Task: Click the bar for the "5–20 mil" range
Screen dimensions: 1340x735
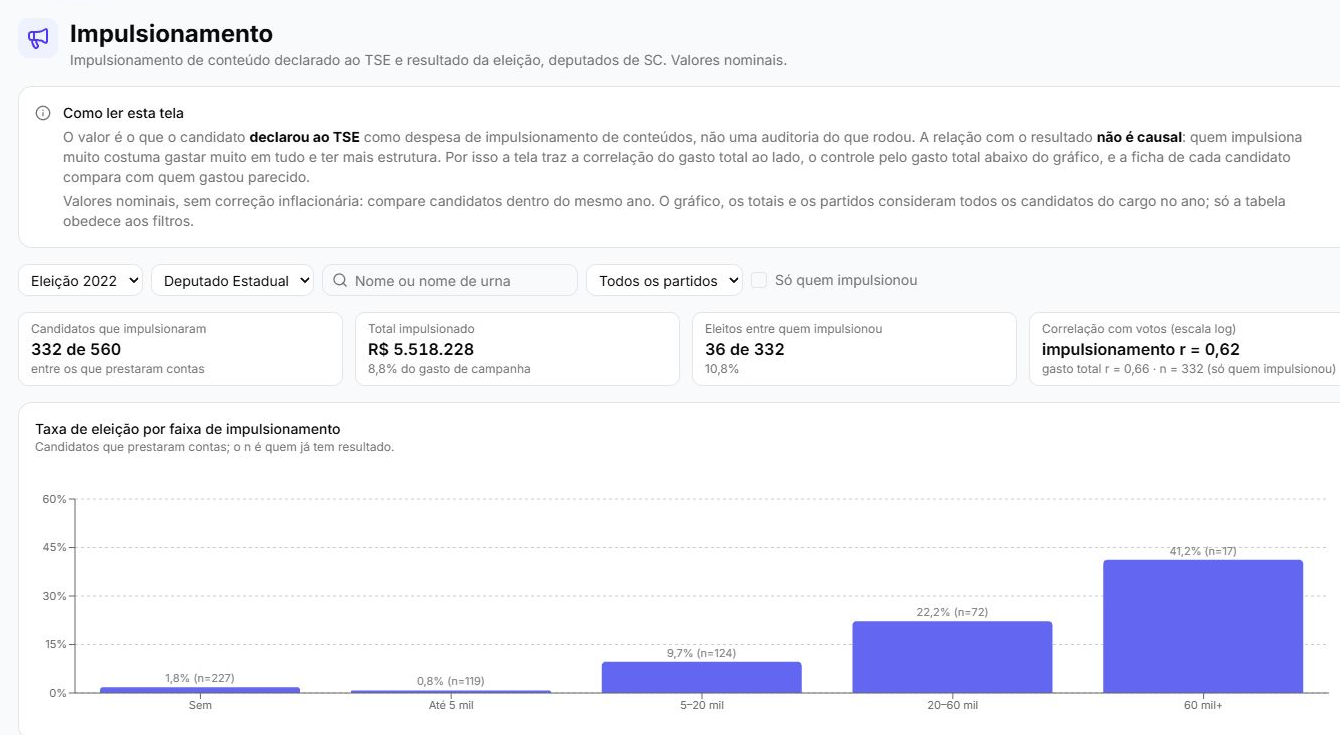Action: click(701, 677)
